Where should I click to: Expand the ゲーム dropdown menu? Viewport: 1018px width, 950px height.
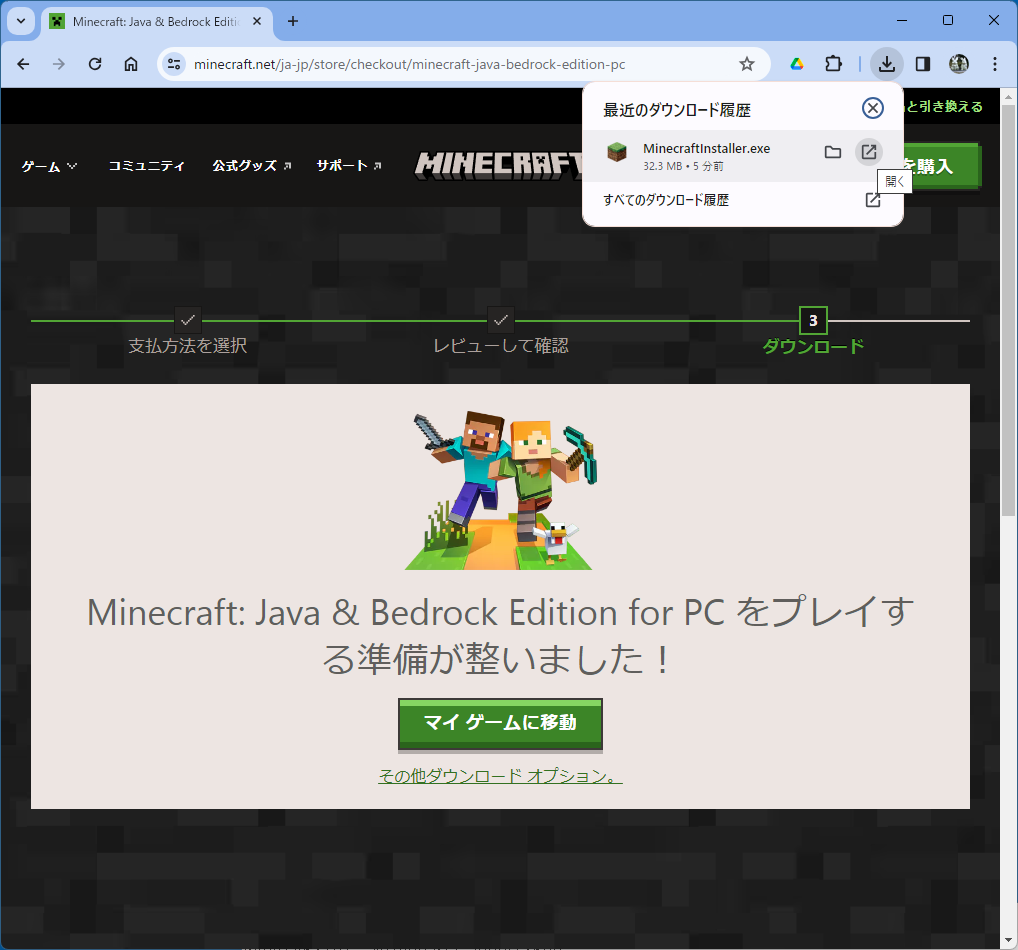coord(49,166)
